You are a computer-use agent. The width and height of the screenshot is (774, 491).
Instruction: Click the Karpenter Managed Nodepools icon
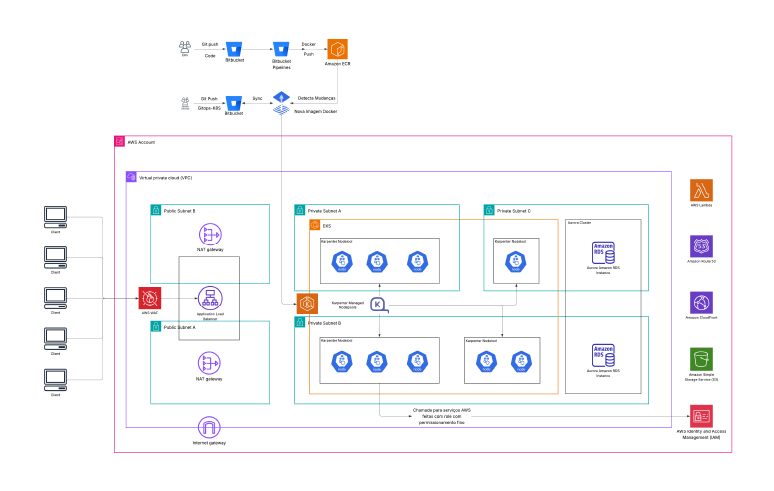[x=379, y=305]
